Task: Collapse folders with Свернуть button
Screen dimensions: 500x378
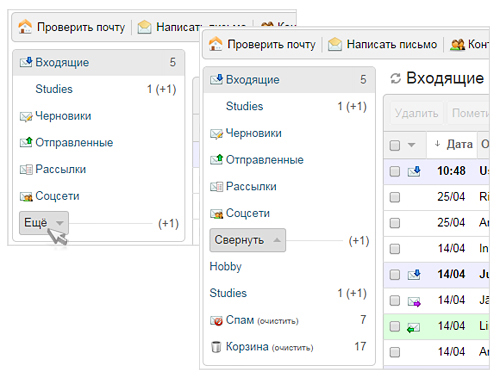Action: pyautogui.click(x=248, y=240)
